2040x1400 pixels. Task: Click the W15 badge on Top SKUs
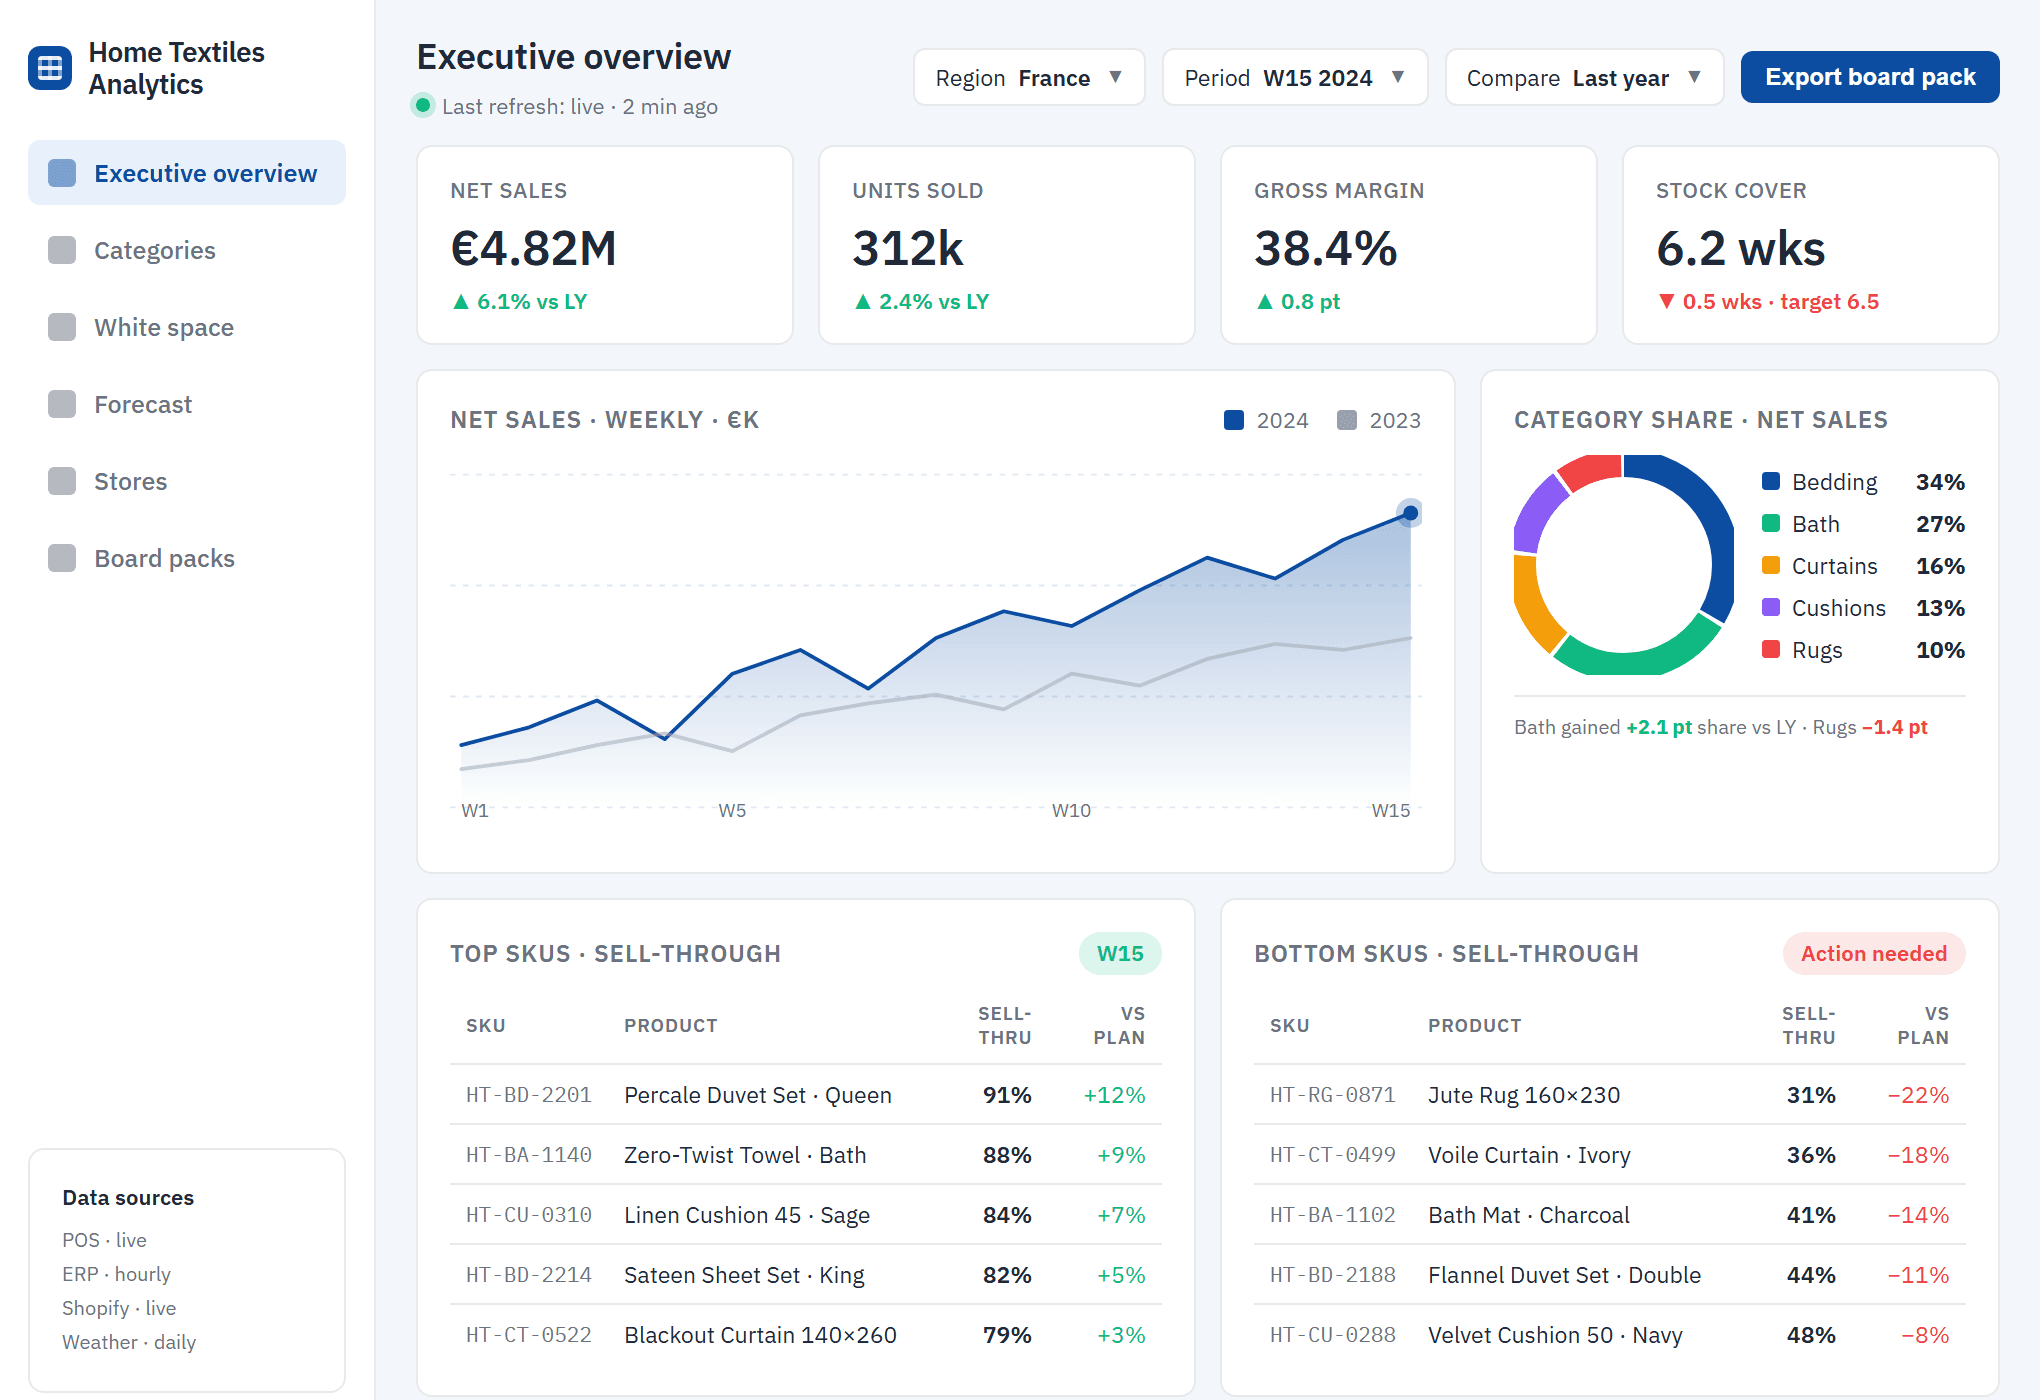(1120, 954)
